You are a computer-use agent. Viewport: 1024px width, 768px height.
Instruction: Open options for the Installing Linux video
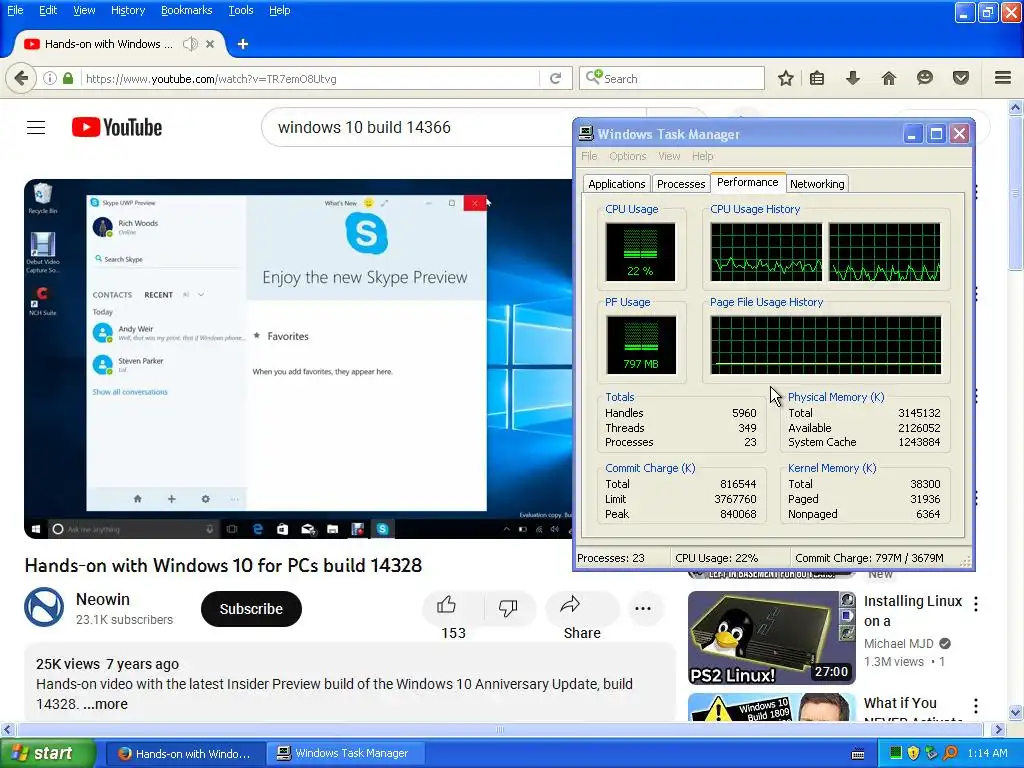(x=976, y=603)
